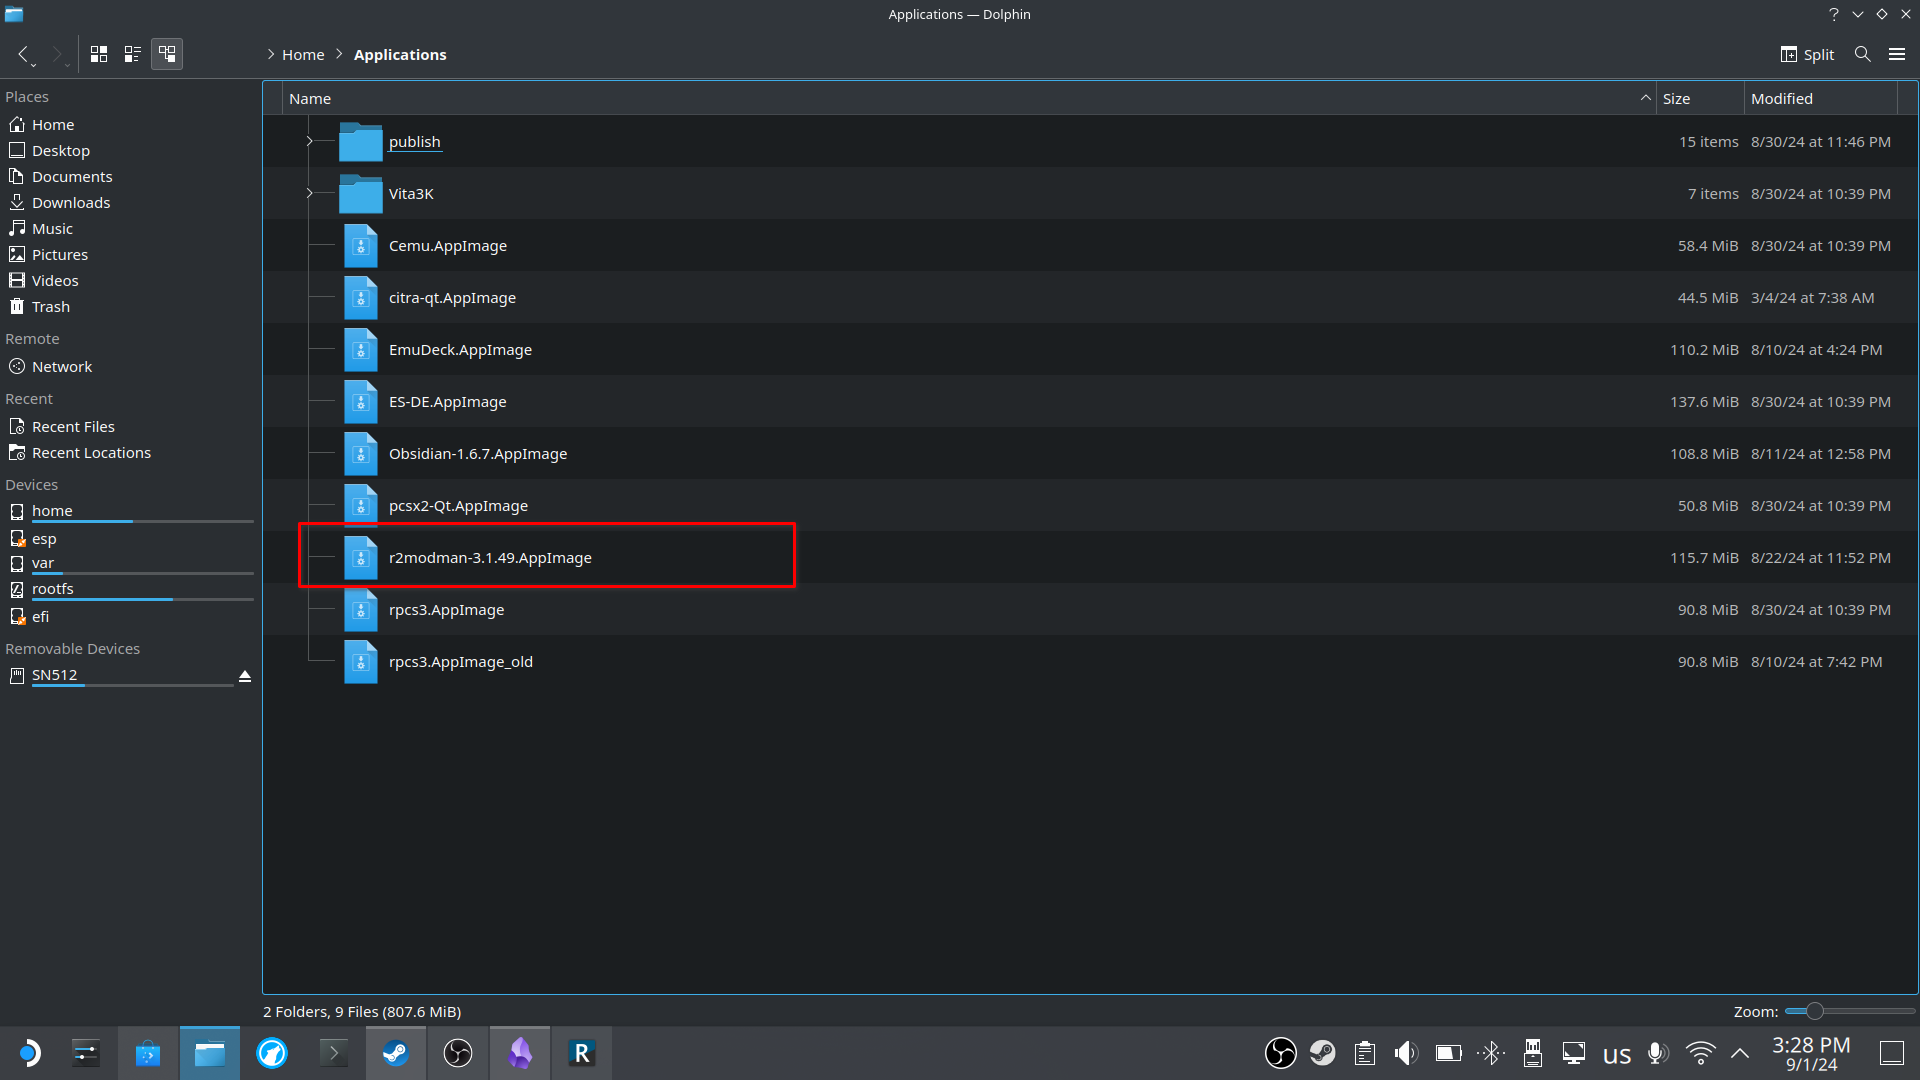Open the battery status tray icon
This screenshot has height=1080, width=1920.
pos(1448,1053)
